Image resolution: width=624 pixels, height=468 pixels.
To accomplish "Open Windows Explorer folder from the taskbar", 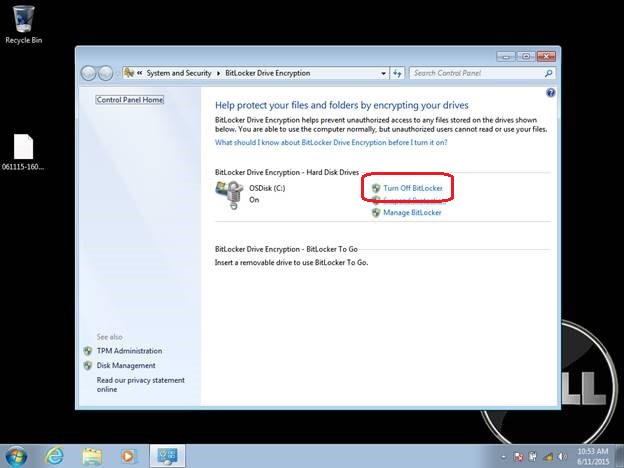I will [92, 456].
